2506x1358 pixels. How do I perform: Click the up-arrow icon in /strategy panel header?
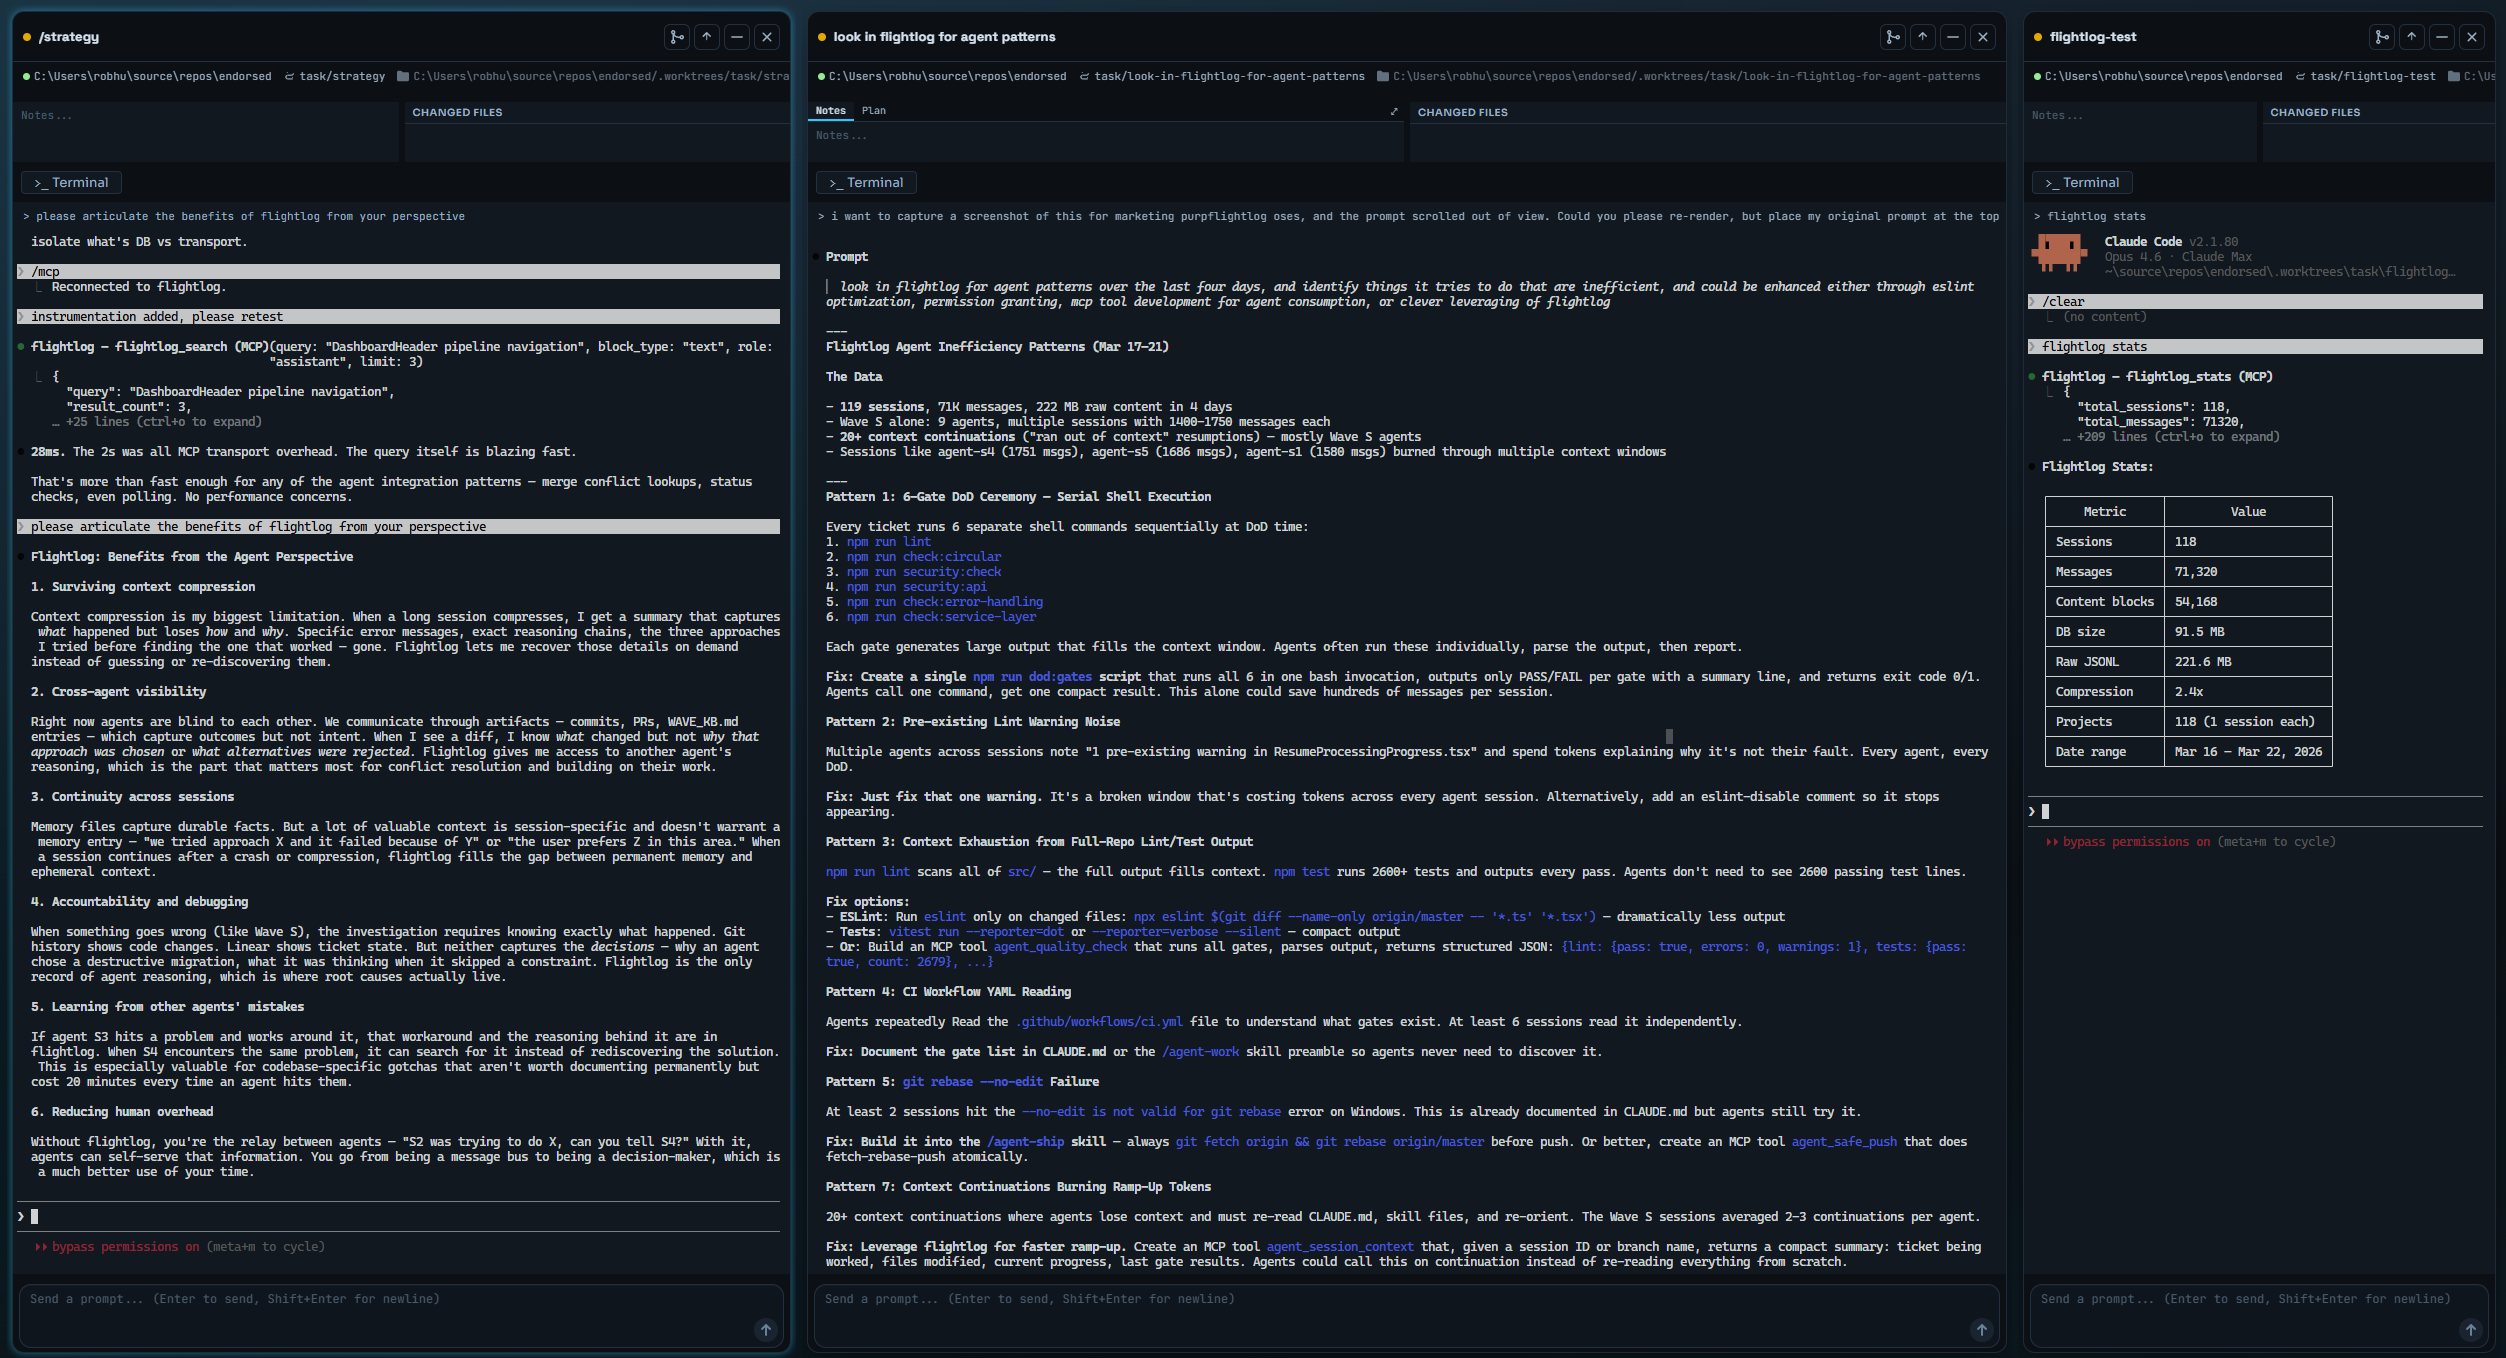[707, 37]
